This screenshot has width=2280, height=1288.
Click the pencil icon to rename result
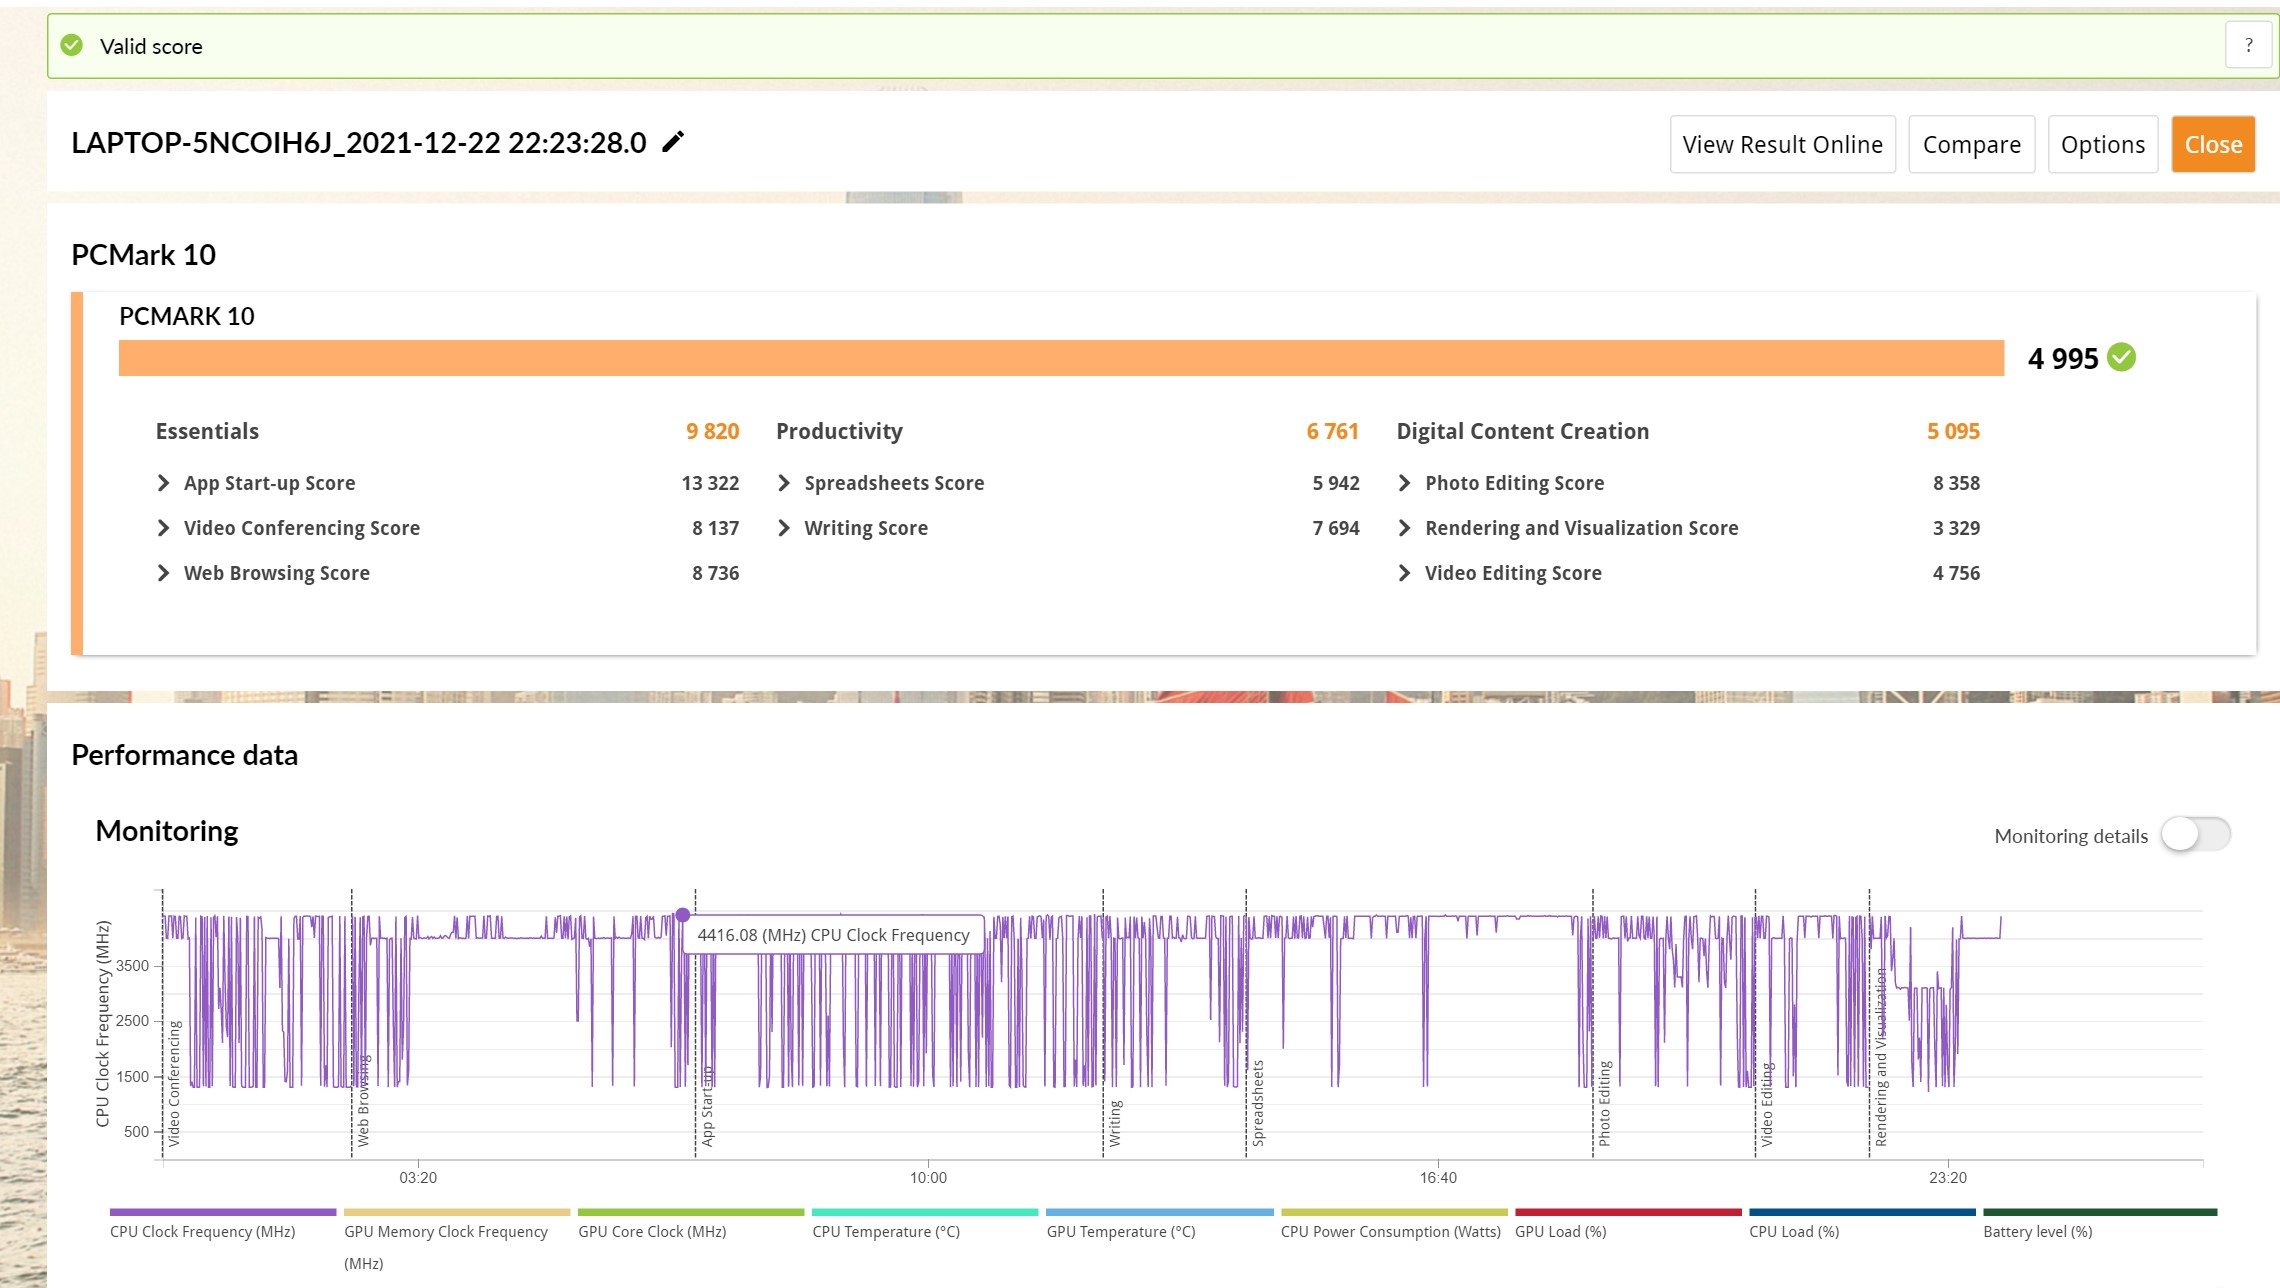click(x=673, y=142)
